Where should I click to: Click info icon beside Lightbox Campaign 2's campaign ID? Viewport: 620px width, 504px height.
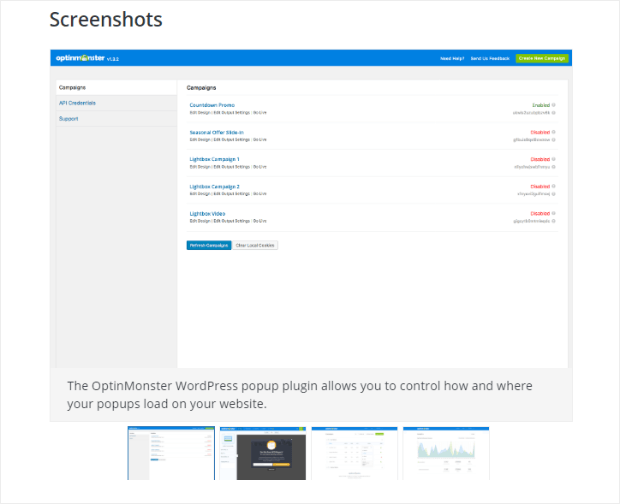(x=554, y=194)
